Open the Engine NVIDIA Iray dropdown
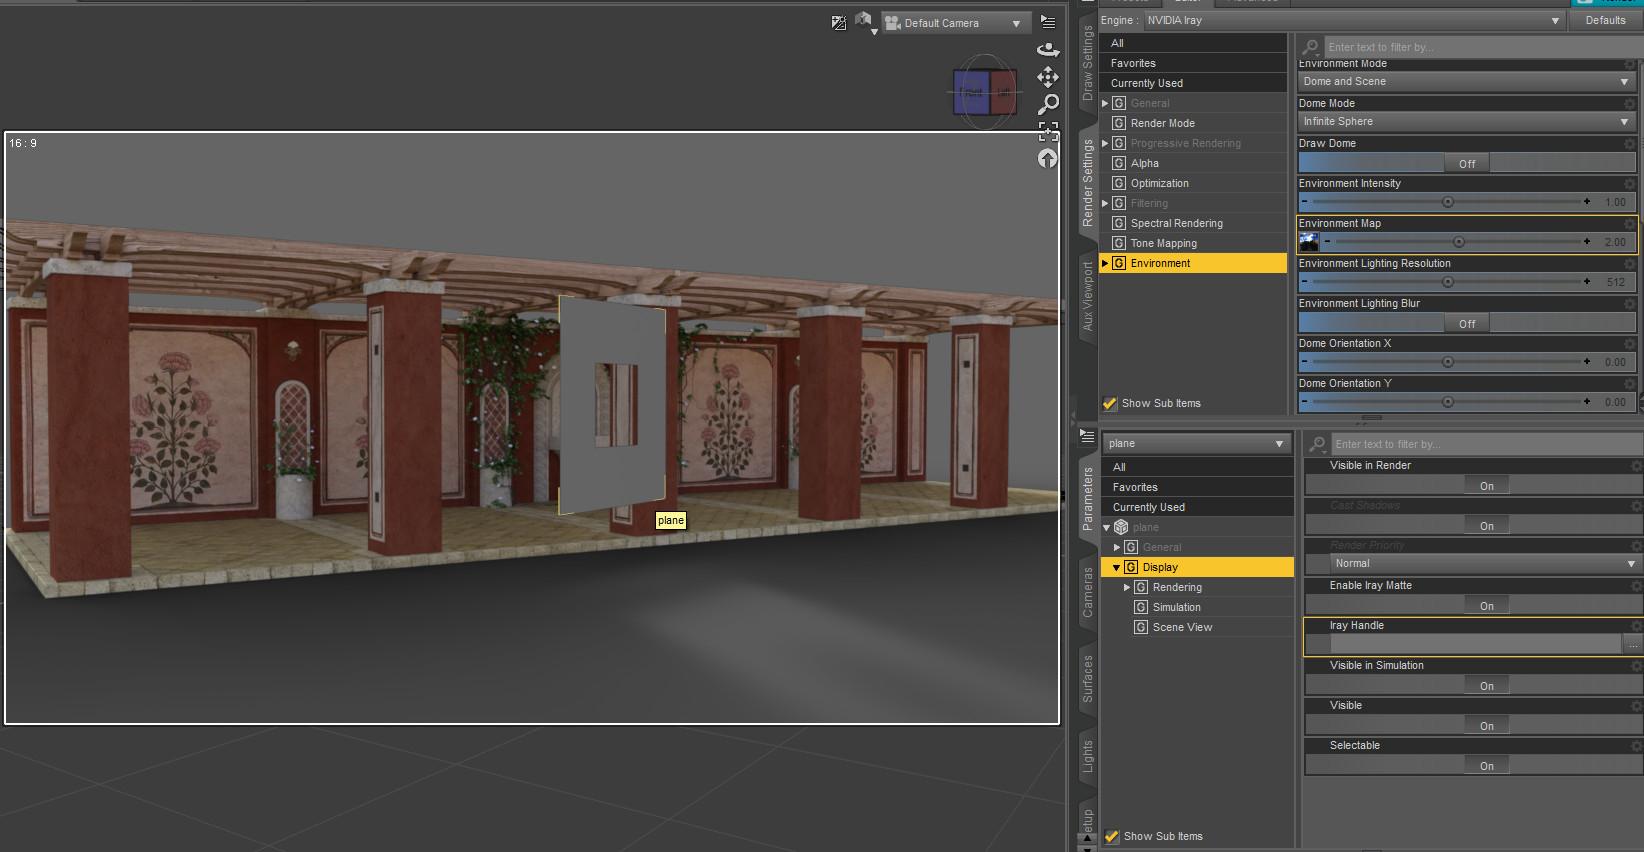 tap(1354, 20)
